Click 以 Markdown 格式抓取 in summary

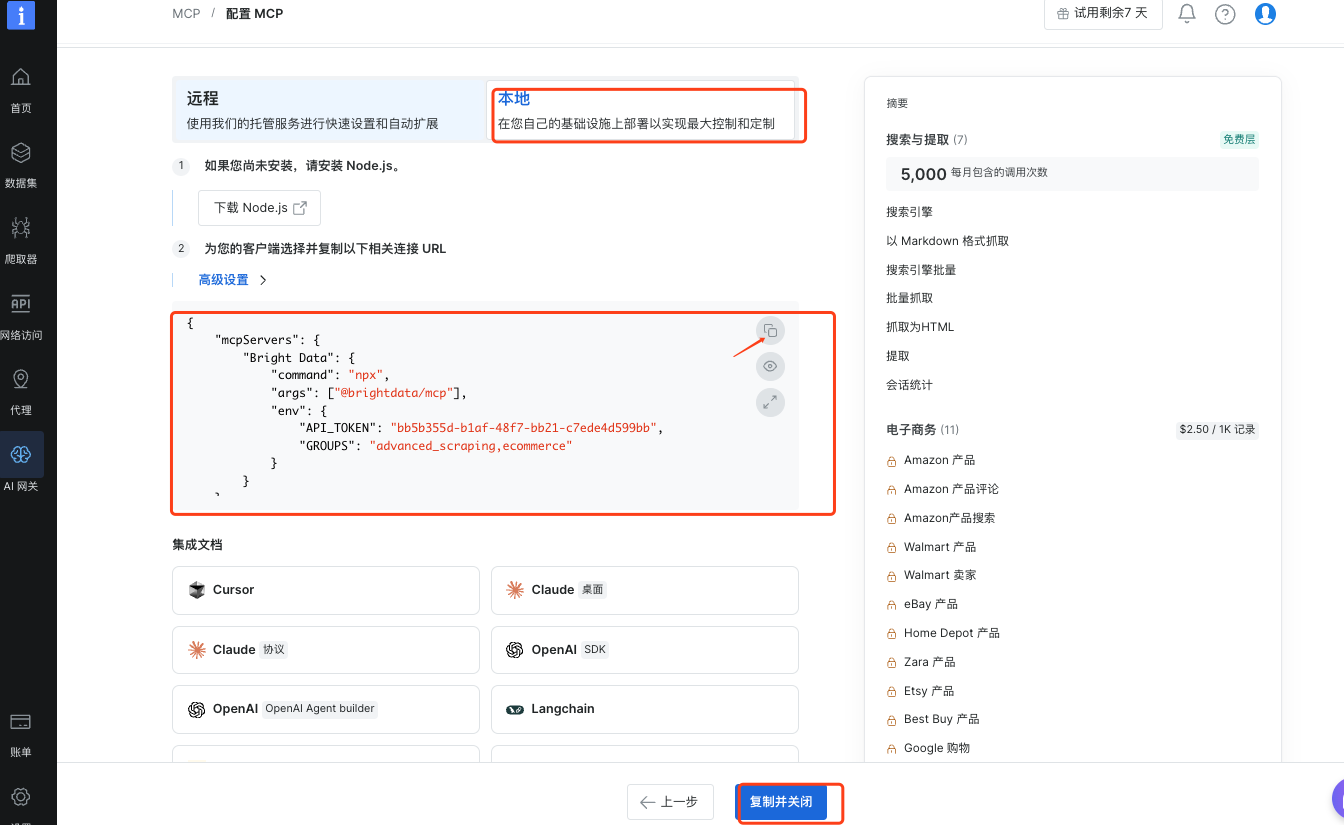click(x=947, y=241)
